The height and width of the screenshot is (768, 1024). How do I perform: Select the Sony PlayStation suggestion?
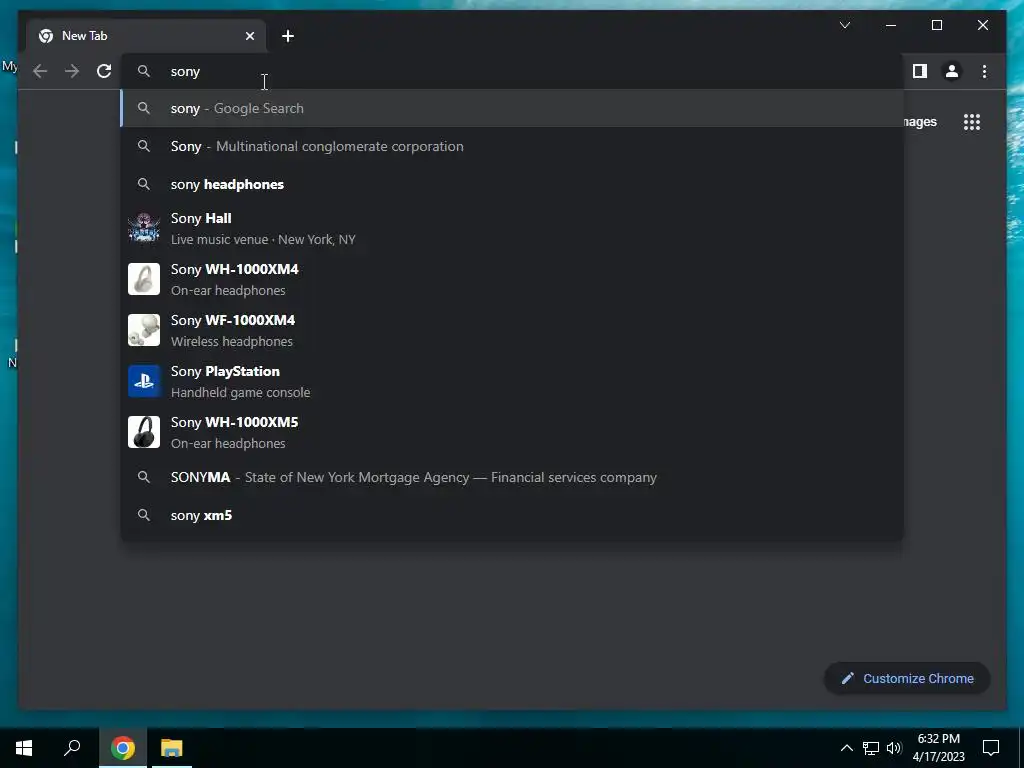click(512, 381)
